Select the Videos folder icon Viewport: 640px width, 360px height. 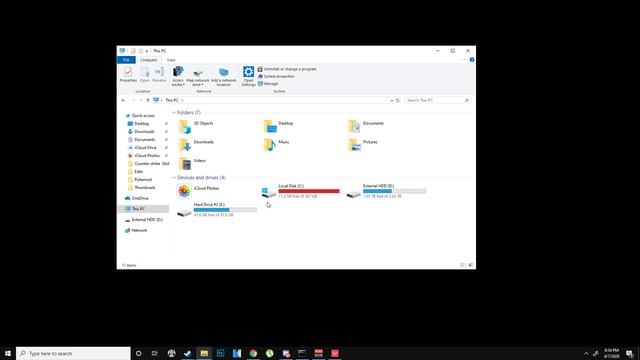click(x=184, y=164)
